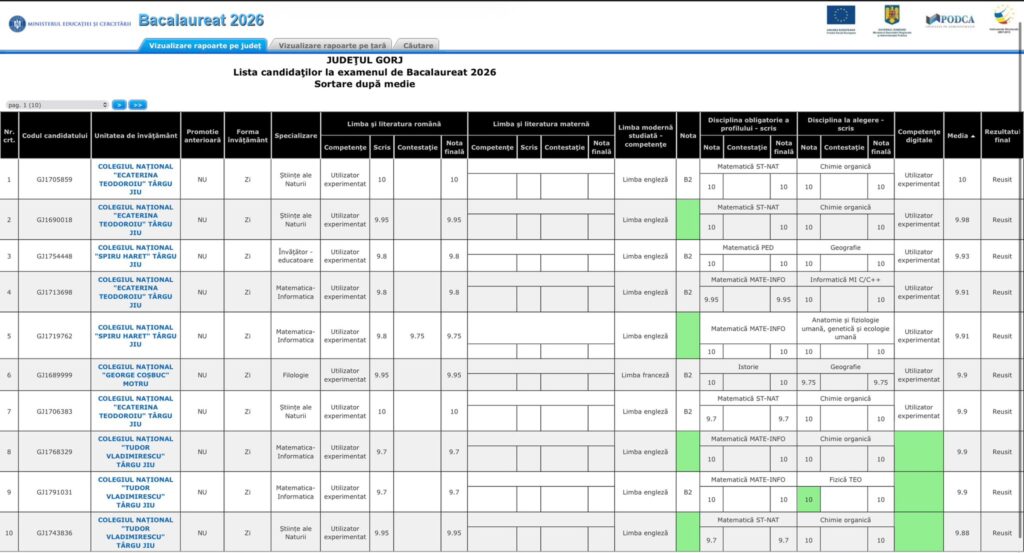
Task: Open 'Spiru Haret' school link for GJ1754448
Action: pyautogui.click(x=135, y=256)
